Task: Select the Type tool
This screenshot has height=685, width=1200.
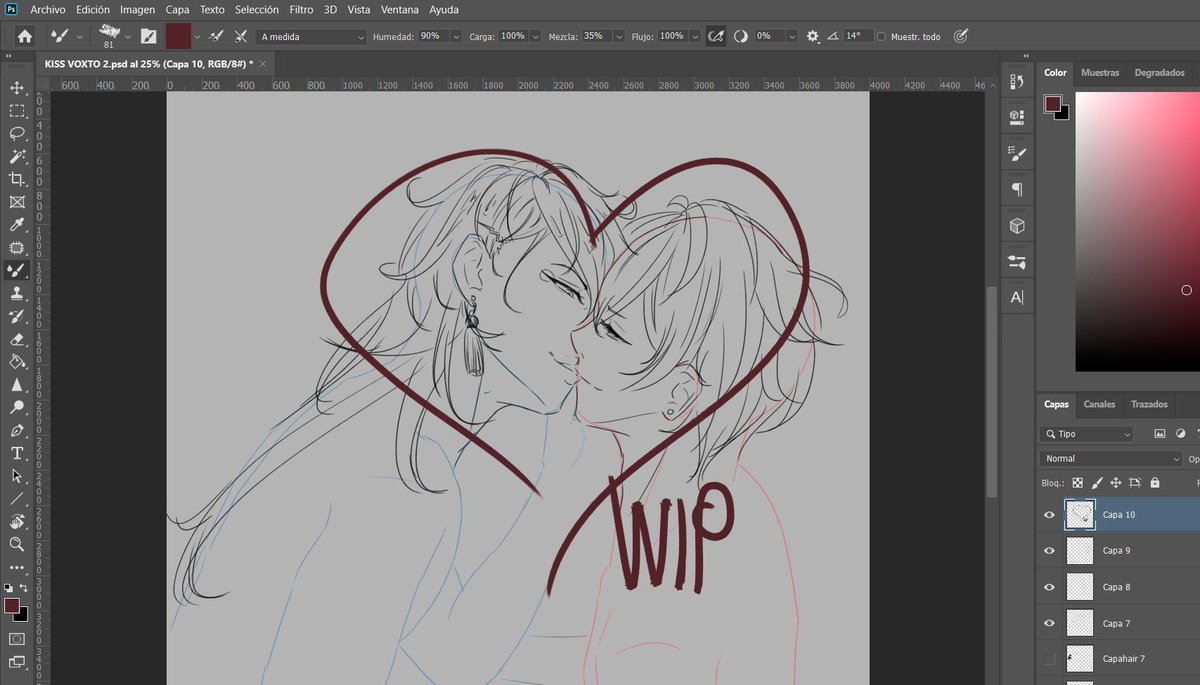Action: click(x=17, y=453)
